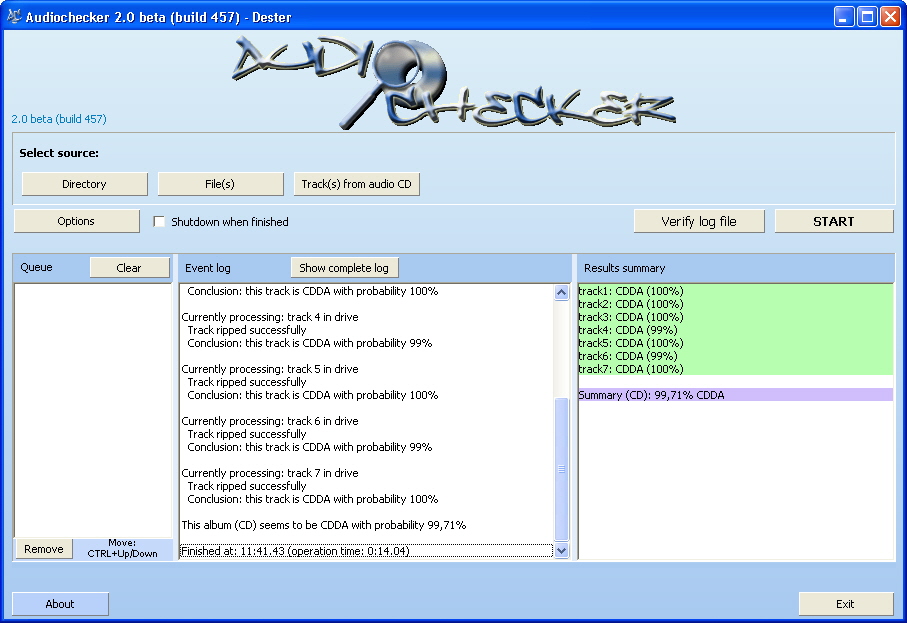The height and width of the screenshot is (623, 907).
Task: Open the Directory source picker
Action: (84, 184)
